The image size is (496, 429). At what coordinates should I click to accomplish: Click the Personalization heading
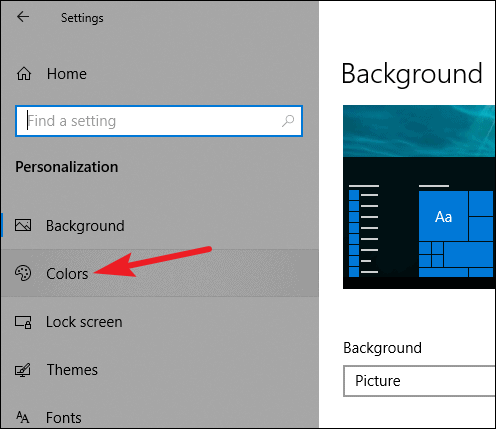[67, 167]
